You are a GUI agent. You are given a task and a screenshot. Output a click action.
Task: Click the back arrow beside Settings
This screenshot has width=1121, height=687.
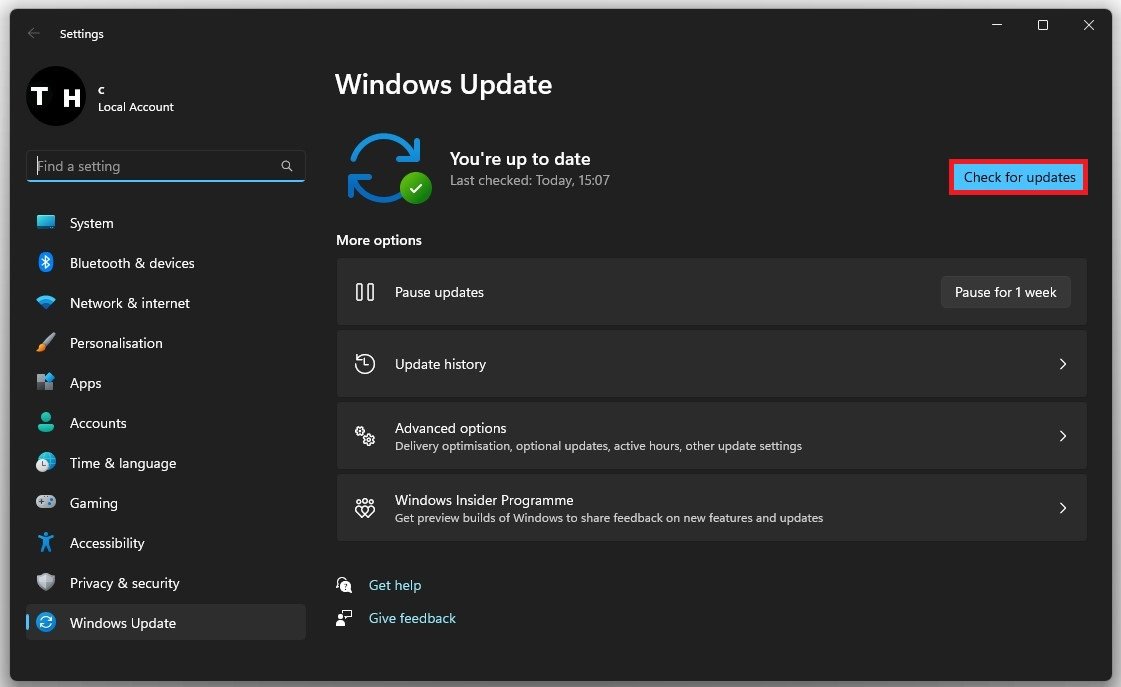[34, 34]
